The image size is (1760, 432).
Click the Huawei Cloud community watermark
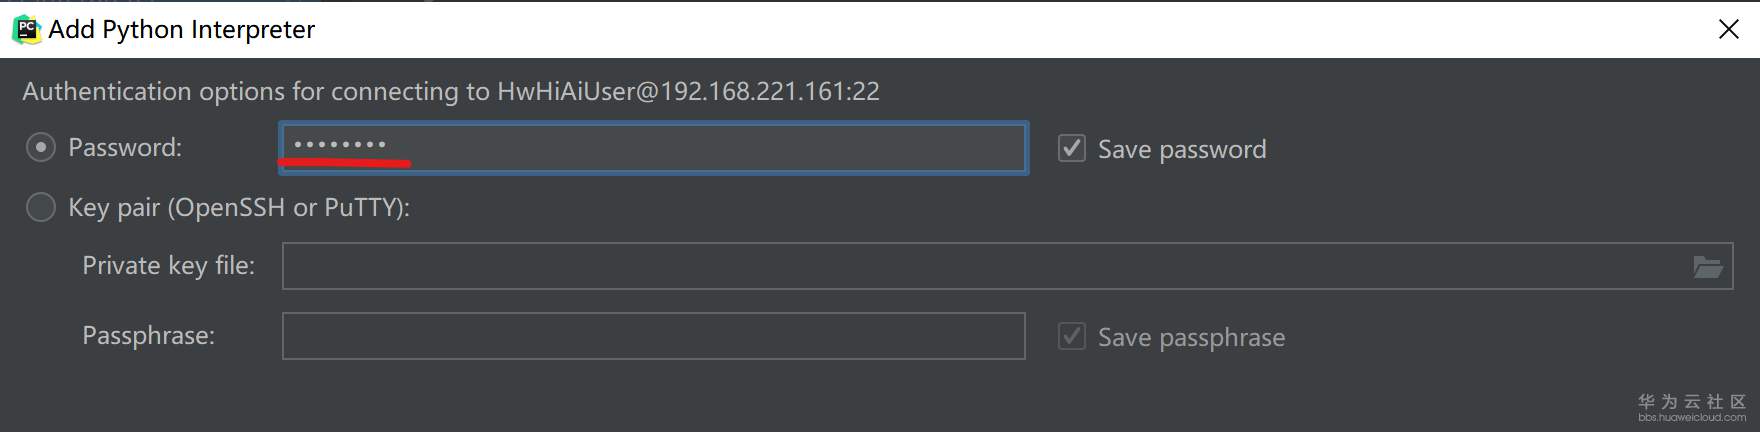(x=1691, y=407)
